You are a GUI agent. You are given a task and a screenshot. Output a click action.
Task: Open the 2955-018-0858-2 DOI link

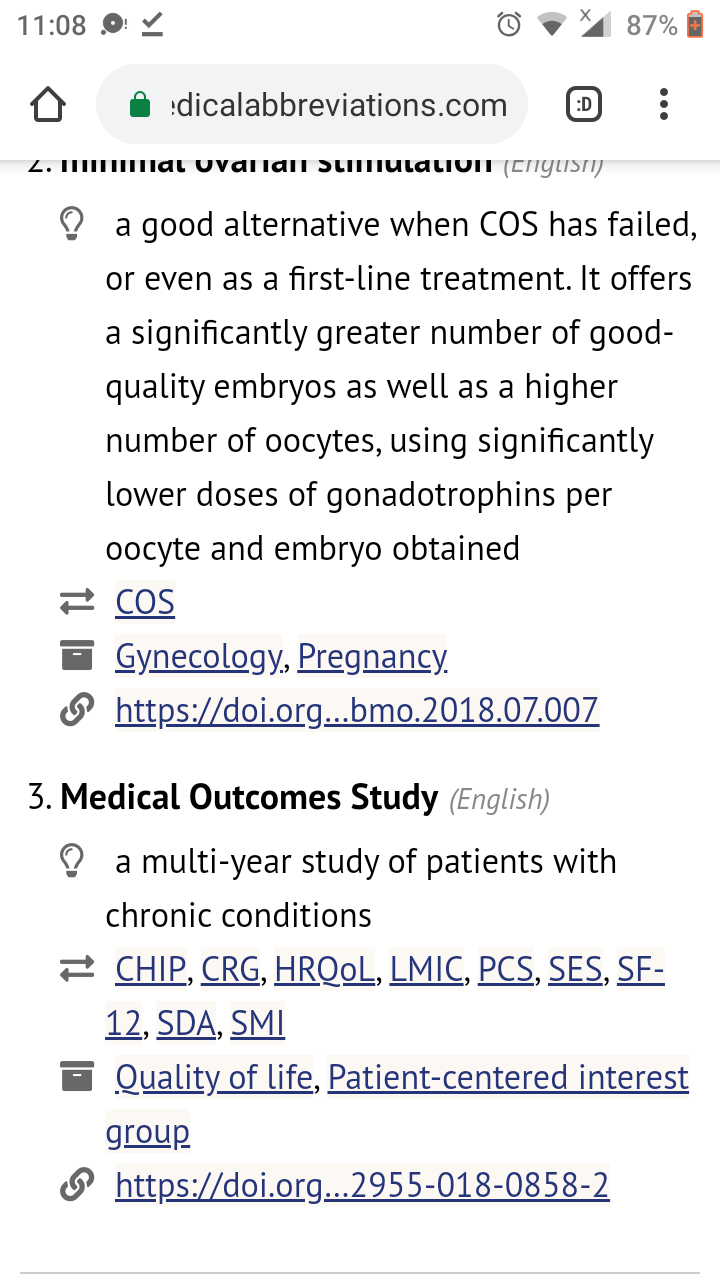362,1185
